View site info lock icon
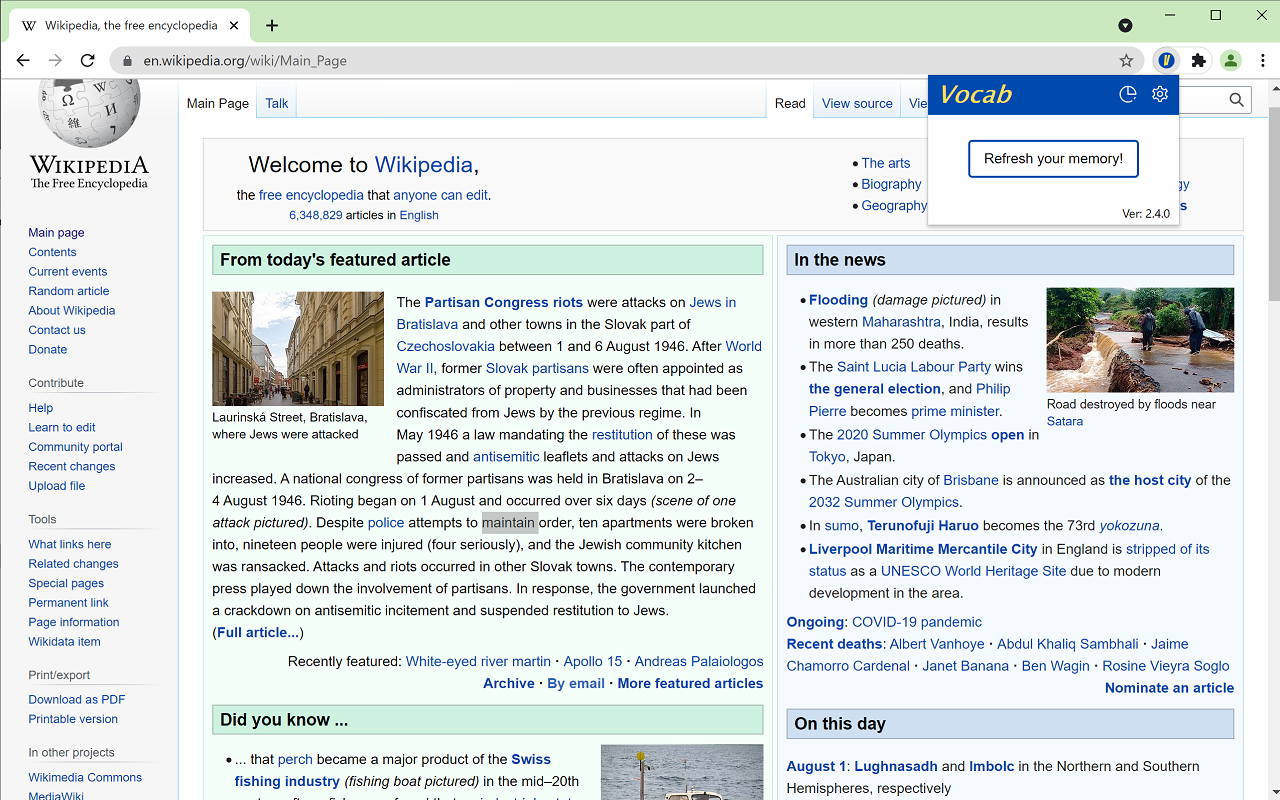This screenshot has width=1280, height=800. click(x=127, y=61)
